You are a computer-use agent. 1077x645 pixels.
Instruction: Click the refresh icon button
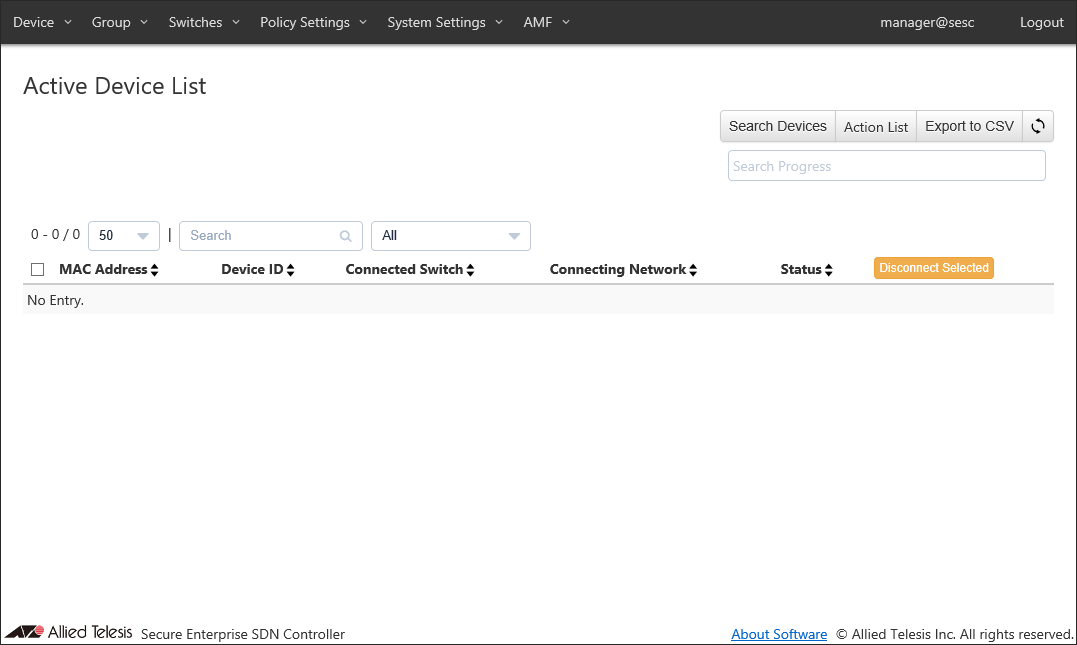click(x=1038, y=126)
